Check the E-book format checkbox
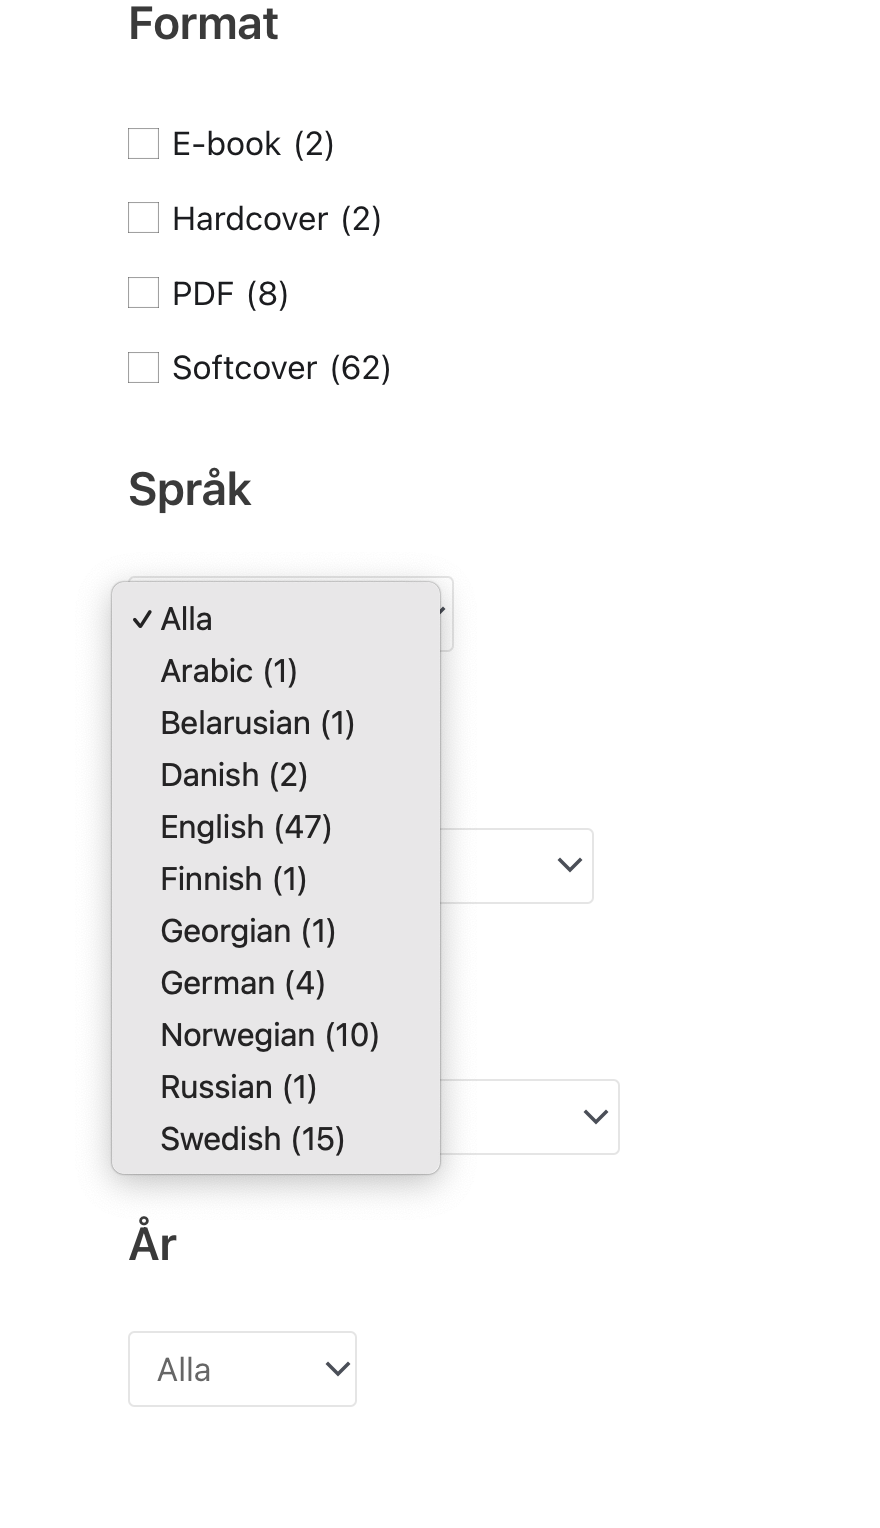This screenshot has width=880, height=1528. (144, 144)
